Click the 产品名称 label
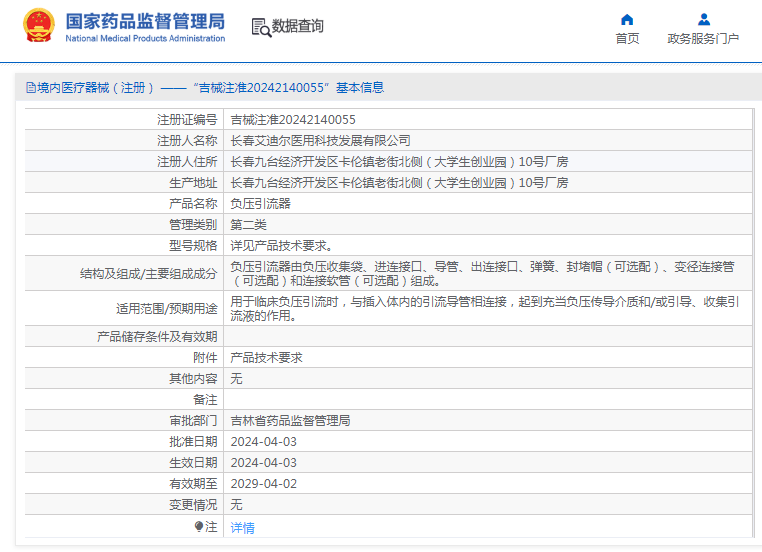The height and width of the screenshot is (552, 762). (193, 204)
